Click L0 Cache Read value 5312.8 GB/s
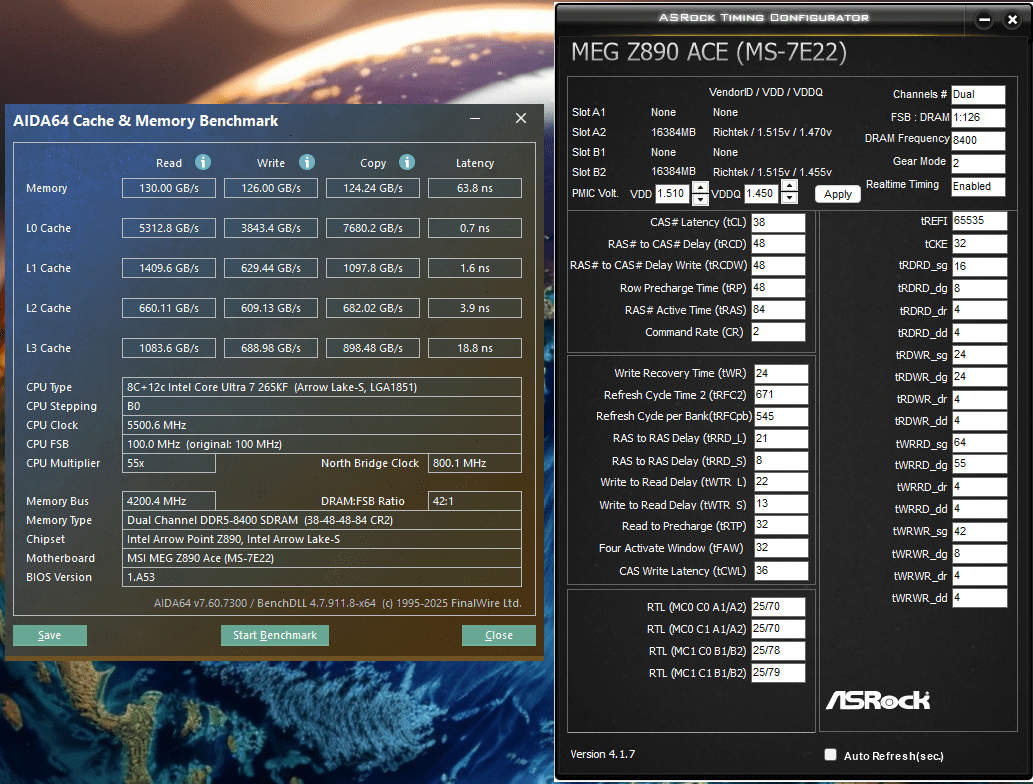1033x784 pixels. [x=169, y=228]
